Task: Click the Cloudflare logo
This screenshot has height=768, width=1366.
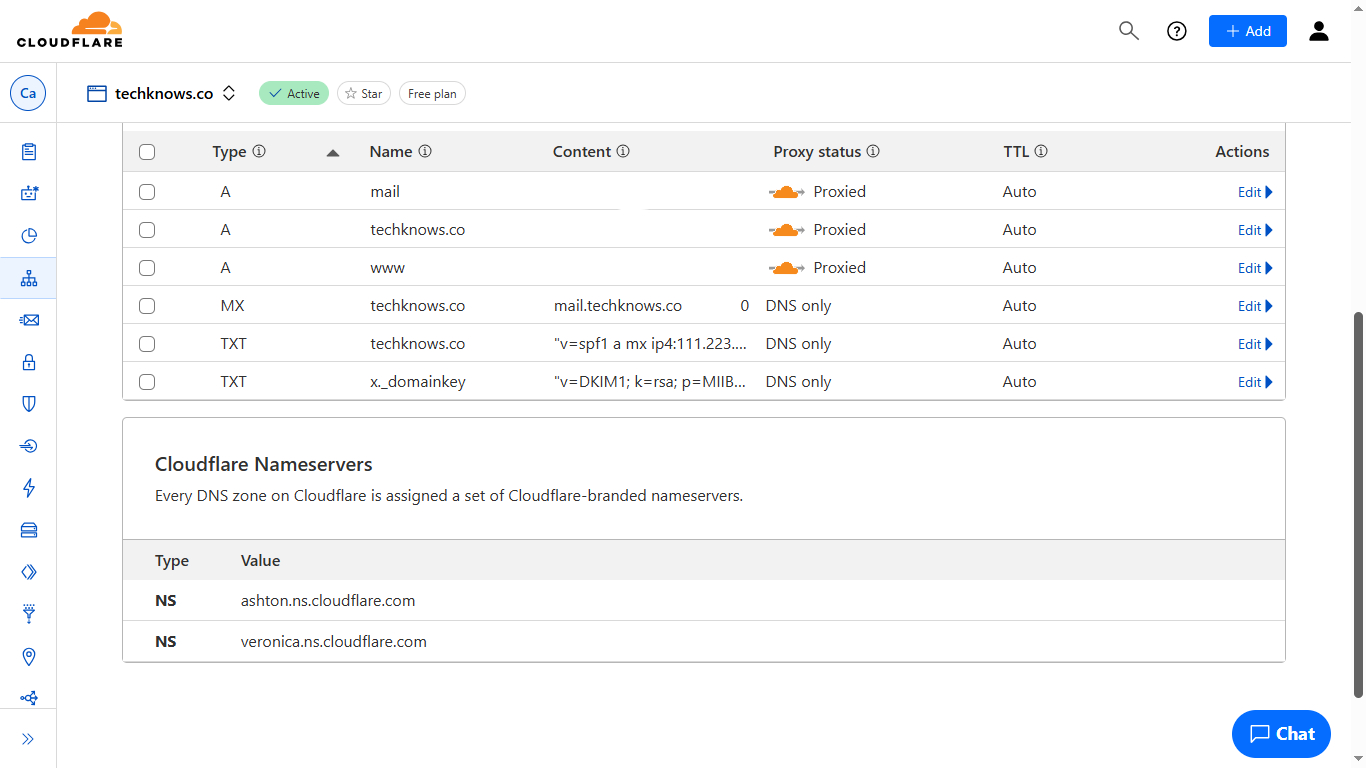Action: tap(70, 30)
